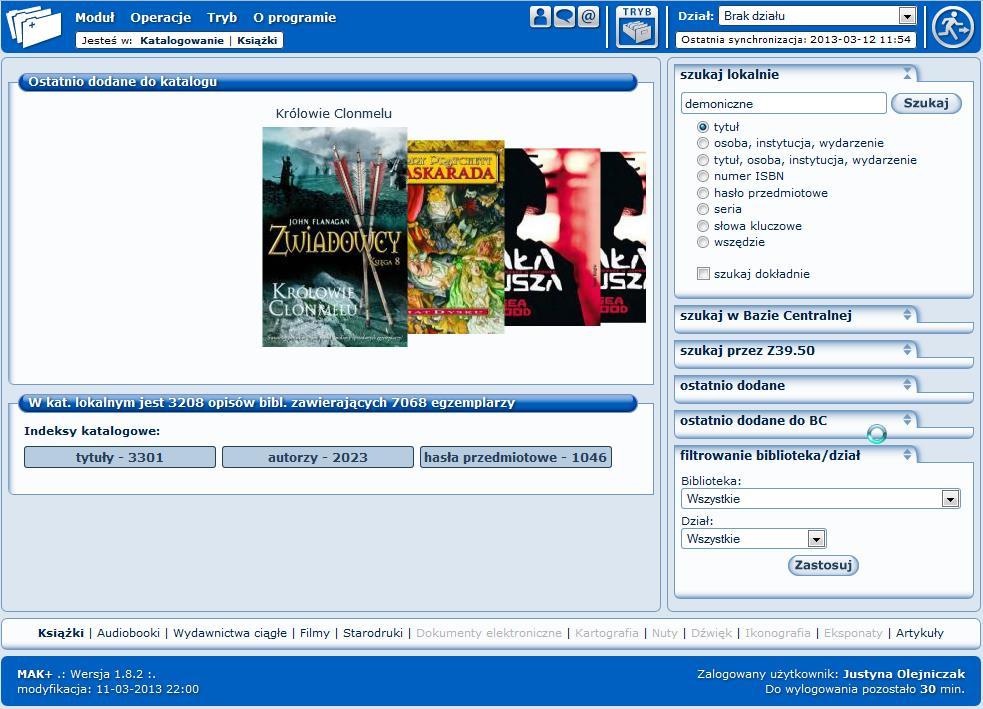983x709 pixels.
Task: Click the MAK+ Wersja 1.8.2 text
Action: point(87,674)
